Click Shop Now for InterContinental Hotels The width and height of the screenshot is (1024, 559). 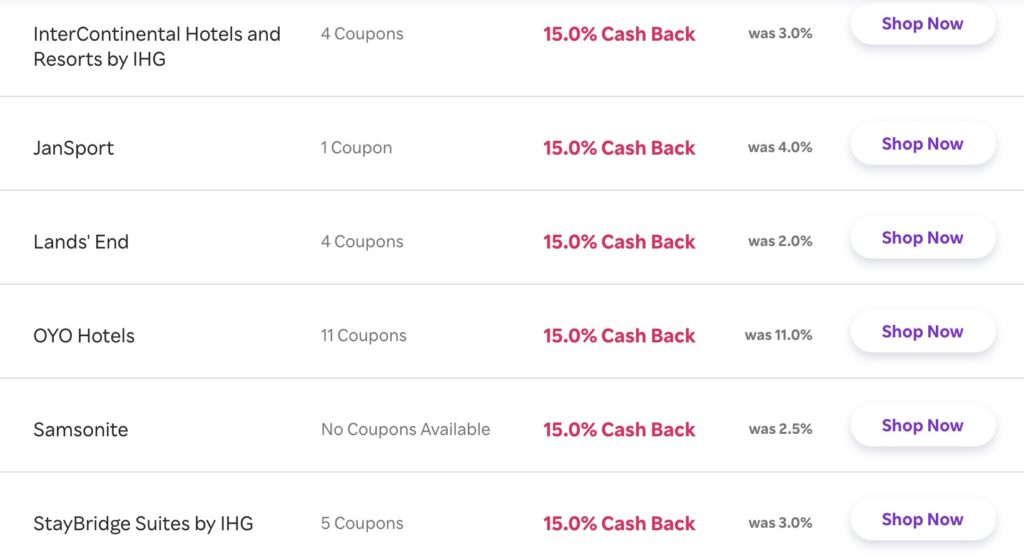(x=923, y=24)
